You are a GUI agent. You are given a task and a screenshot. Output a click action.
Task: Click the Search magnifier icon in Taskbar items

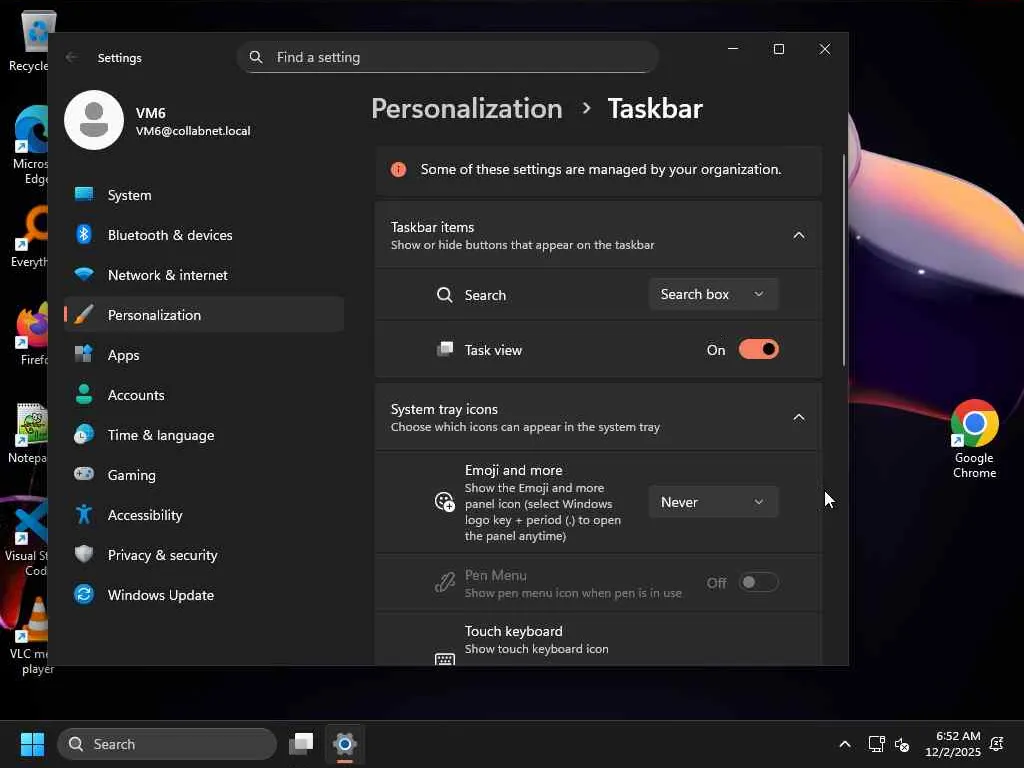click(x=445, y=295)
